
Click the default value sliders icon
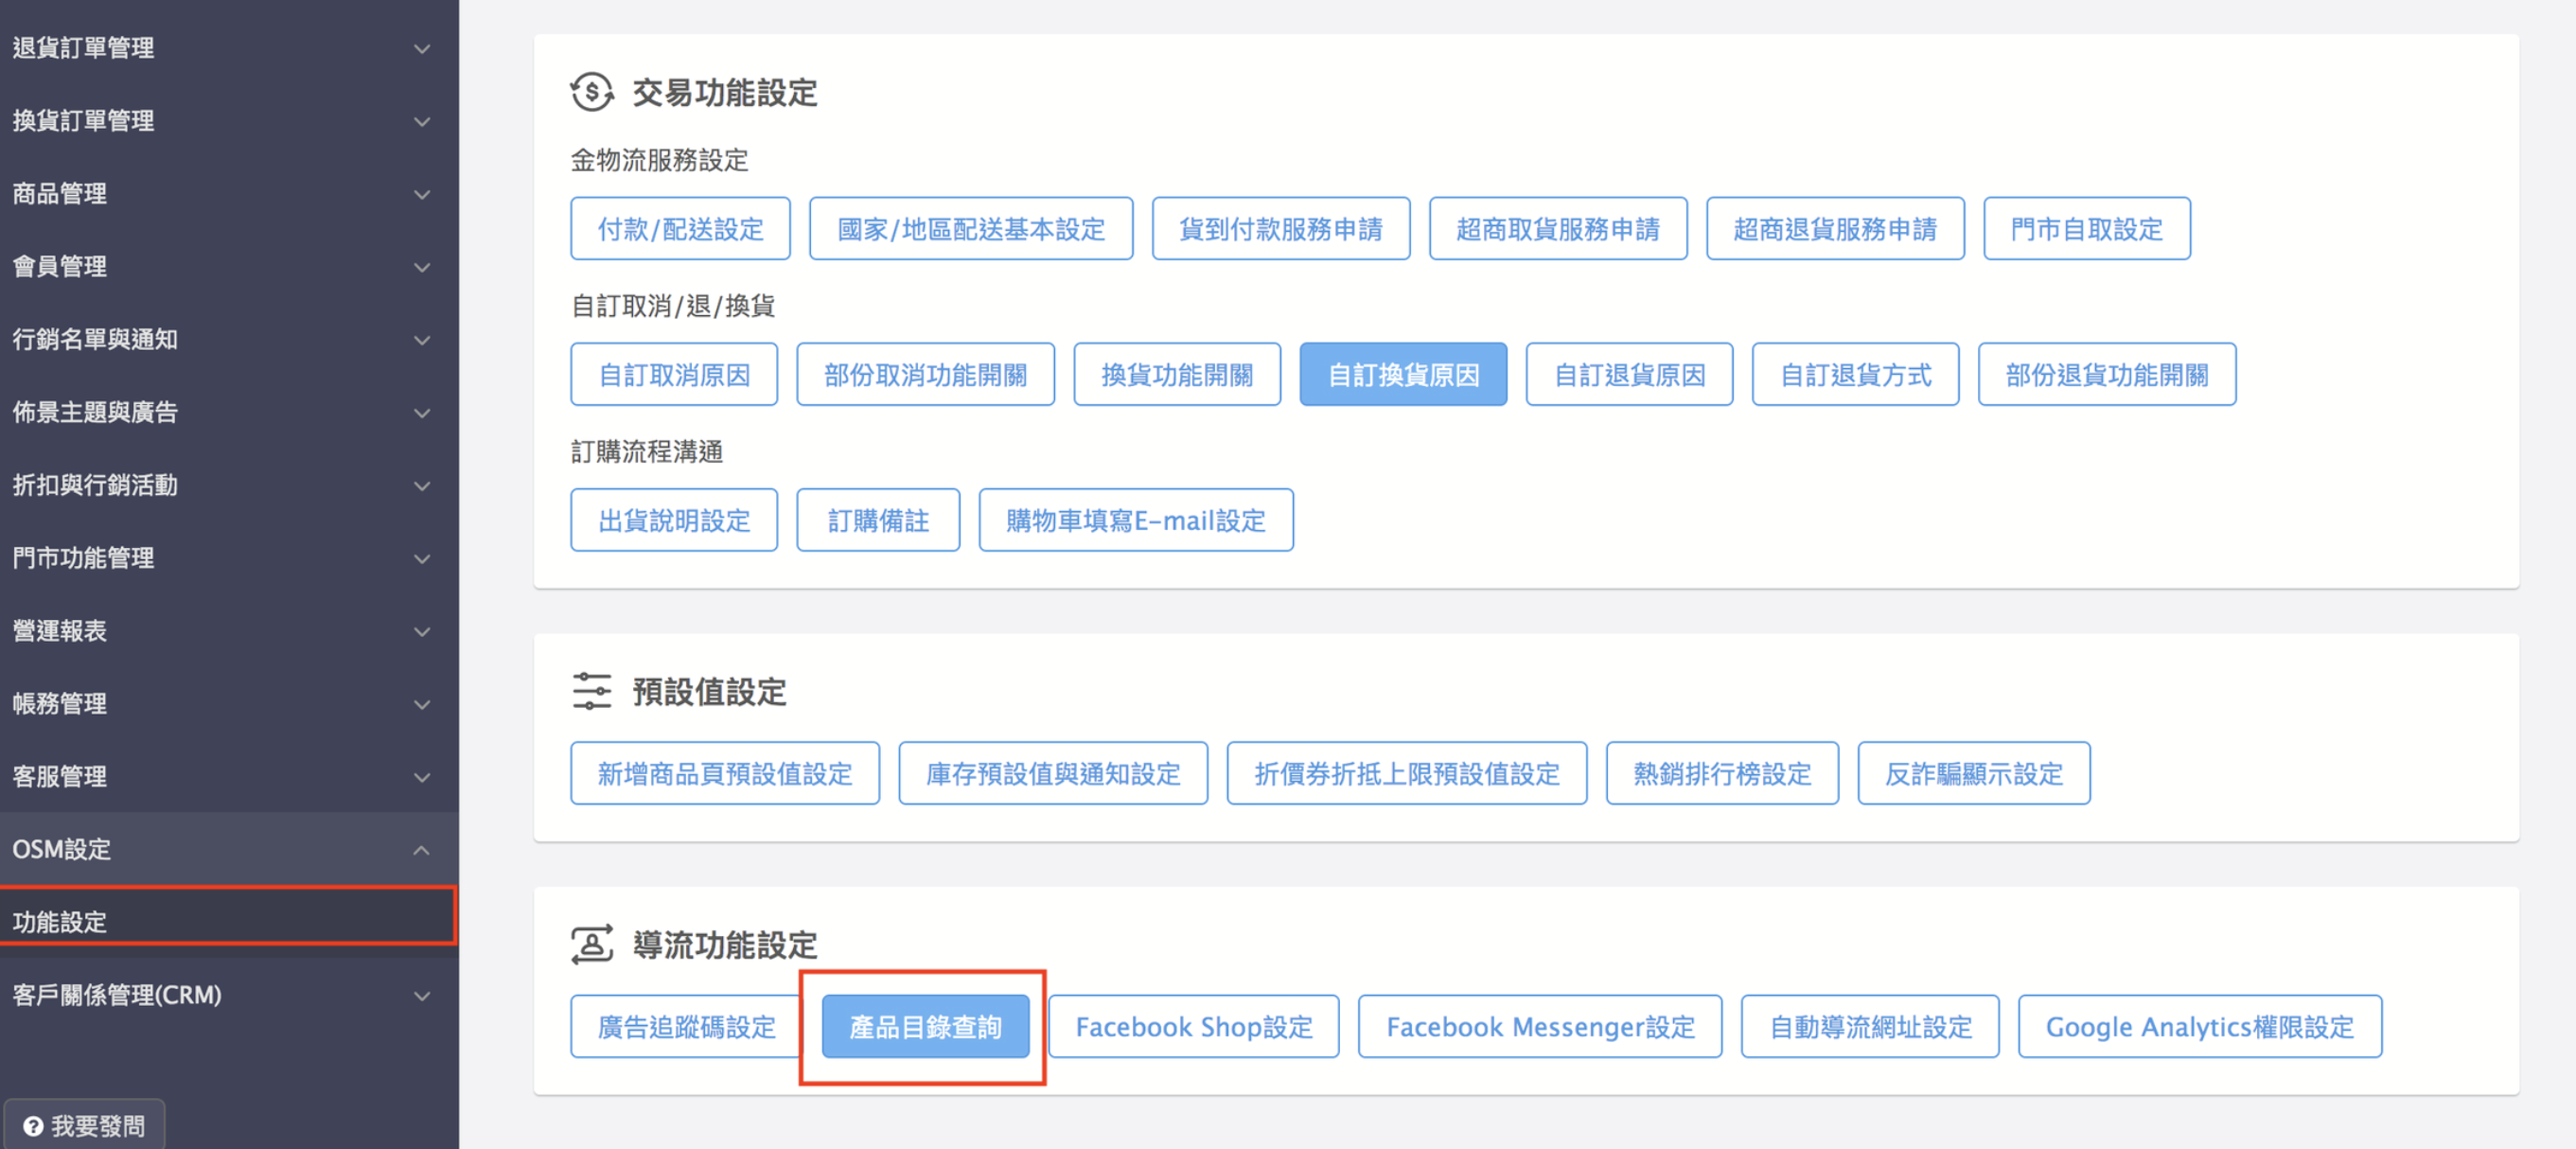(x=591, y=691)
